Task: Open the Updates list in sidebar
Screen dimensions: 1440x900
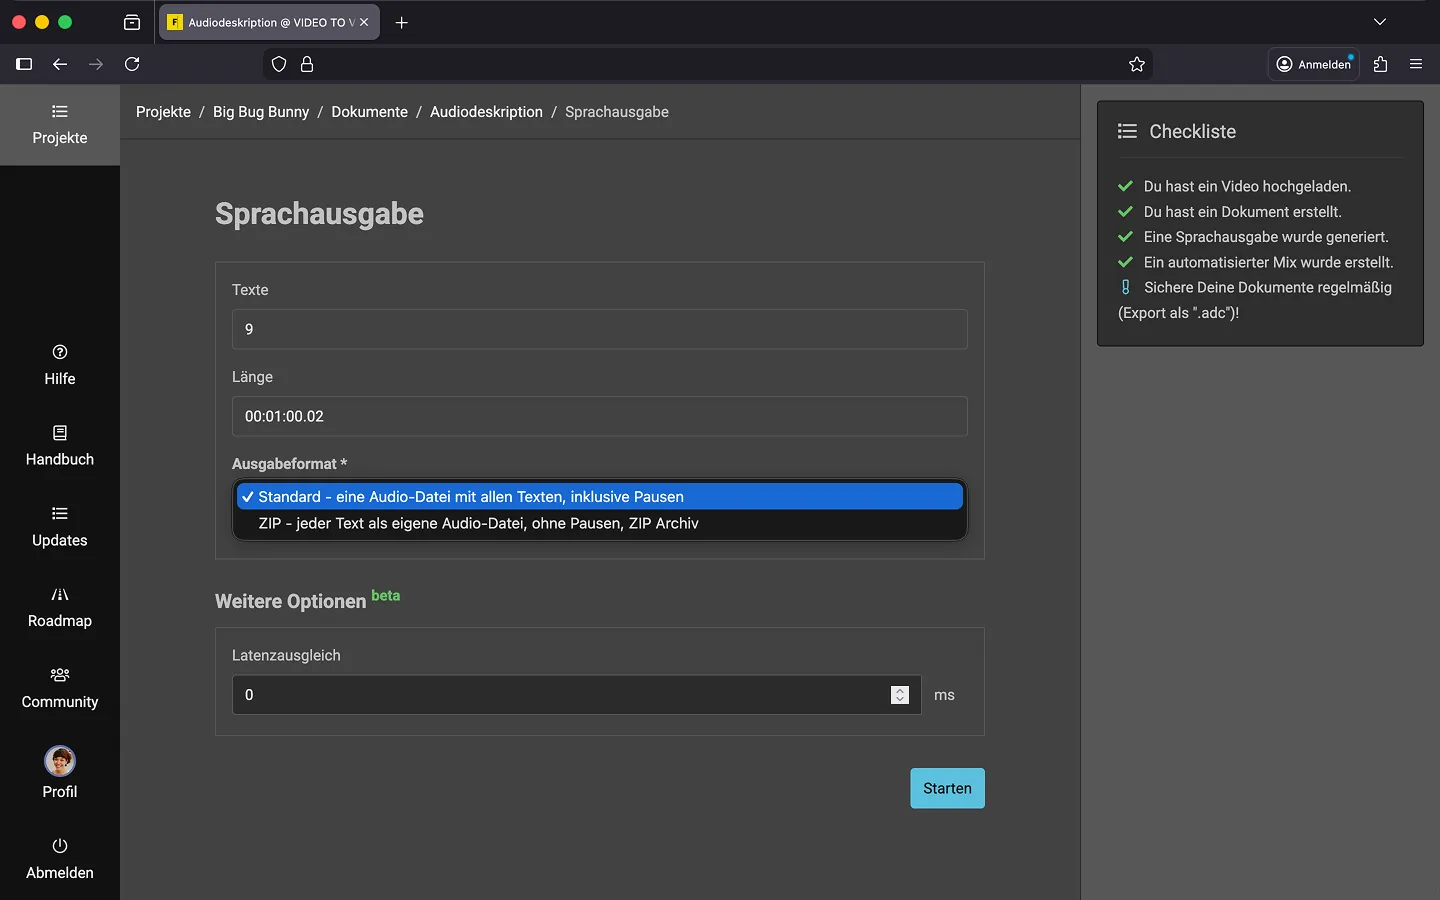Action: [60, 514]
